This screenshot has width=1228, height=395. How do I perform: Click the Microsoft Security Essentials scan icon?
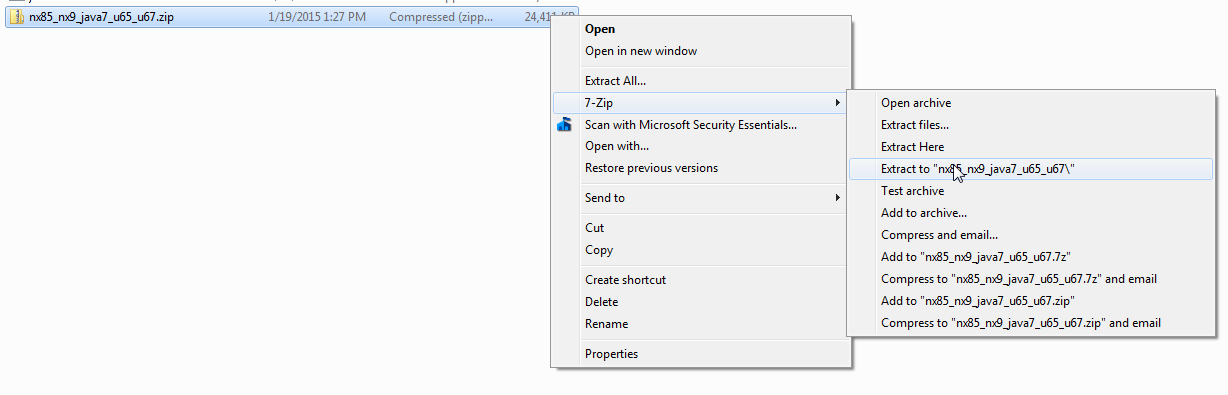coord(565,125)
